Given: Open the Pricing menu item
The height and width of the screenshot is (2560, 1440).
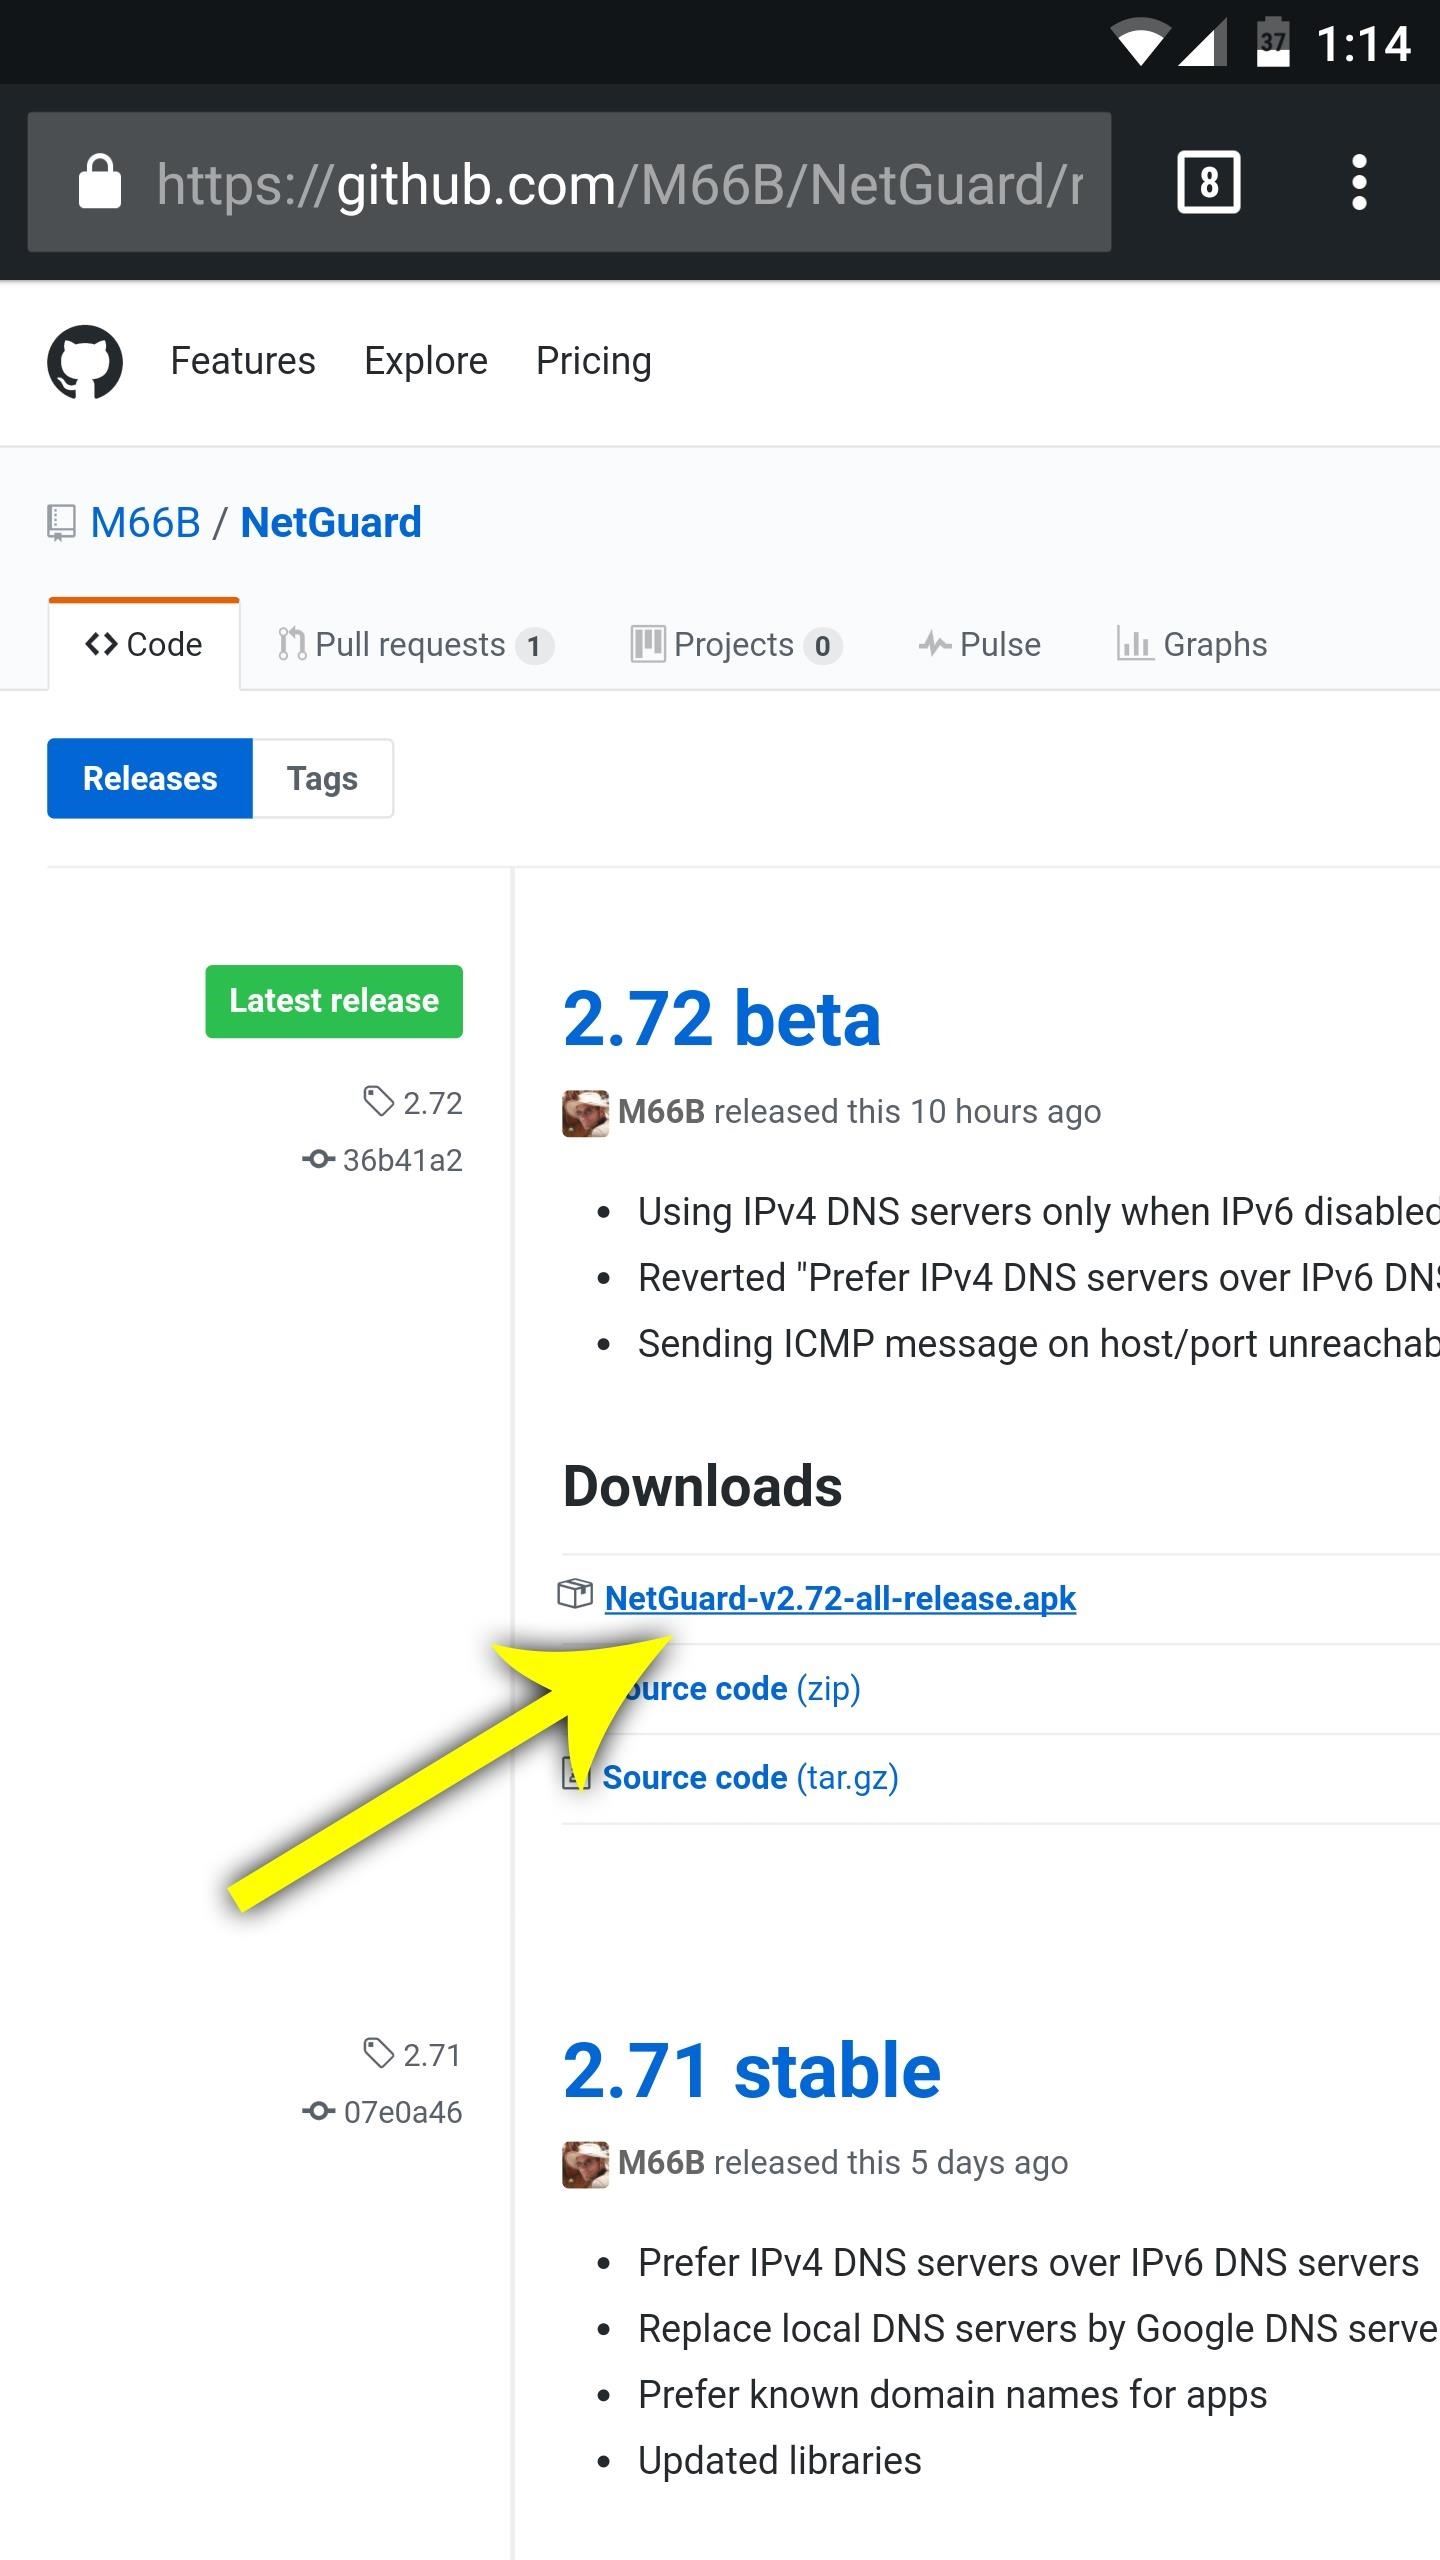Looking at the screenshot, I should [594, 361].
